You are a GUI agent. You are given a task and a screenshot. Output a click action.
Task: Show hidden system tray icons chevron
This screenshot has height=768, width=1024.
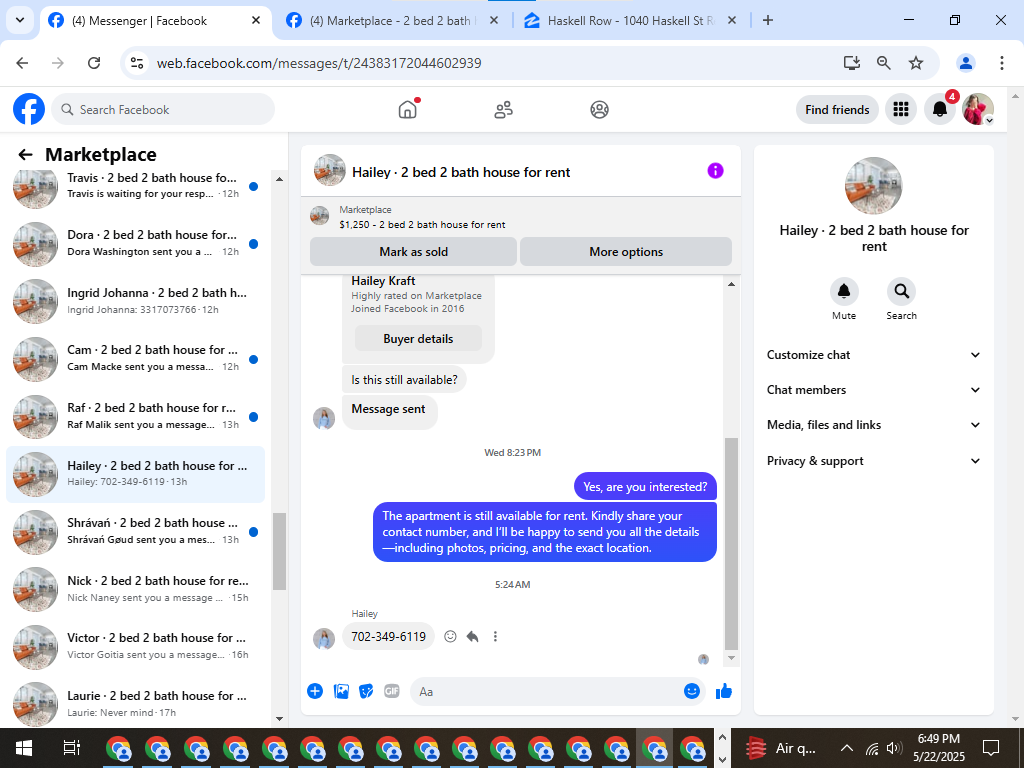coord(846,748)
